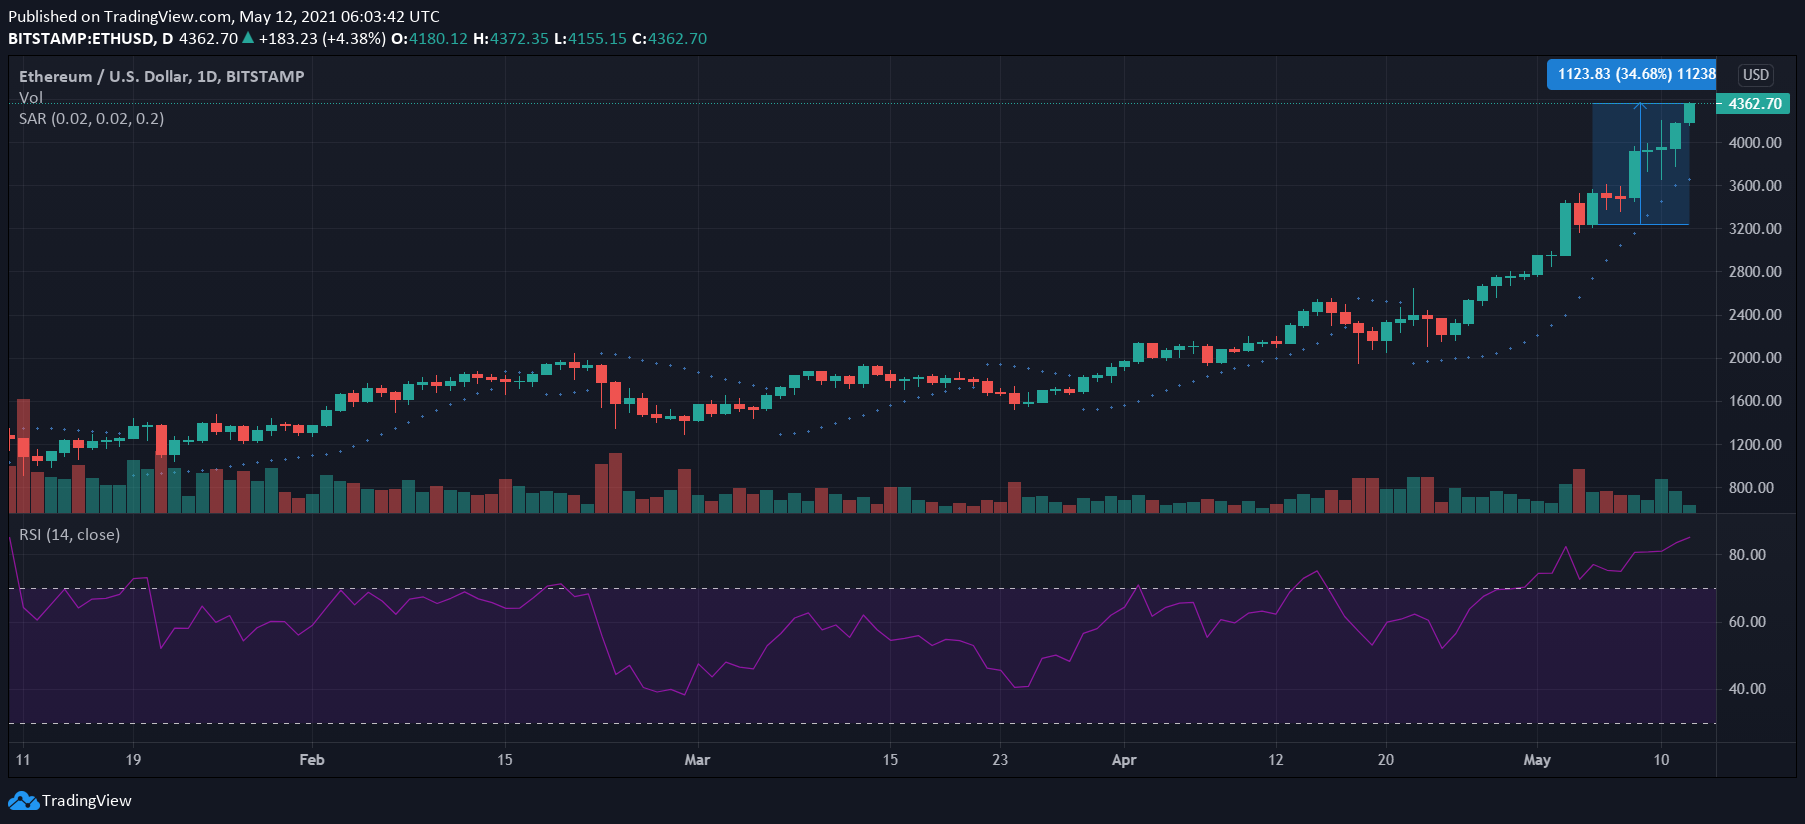The height and width of the screenshot is (824, 1805).
Task: Click the 80.00 RSI axis label
Action: [1747, 555]
